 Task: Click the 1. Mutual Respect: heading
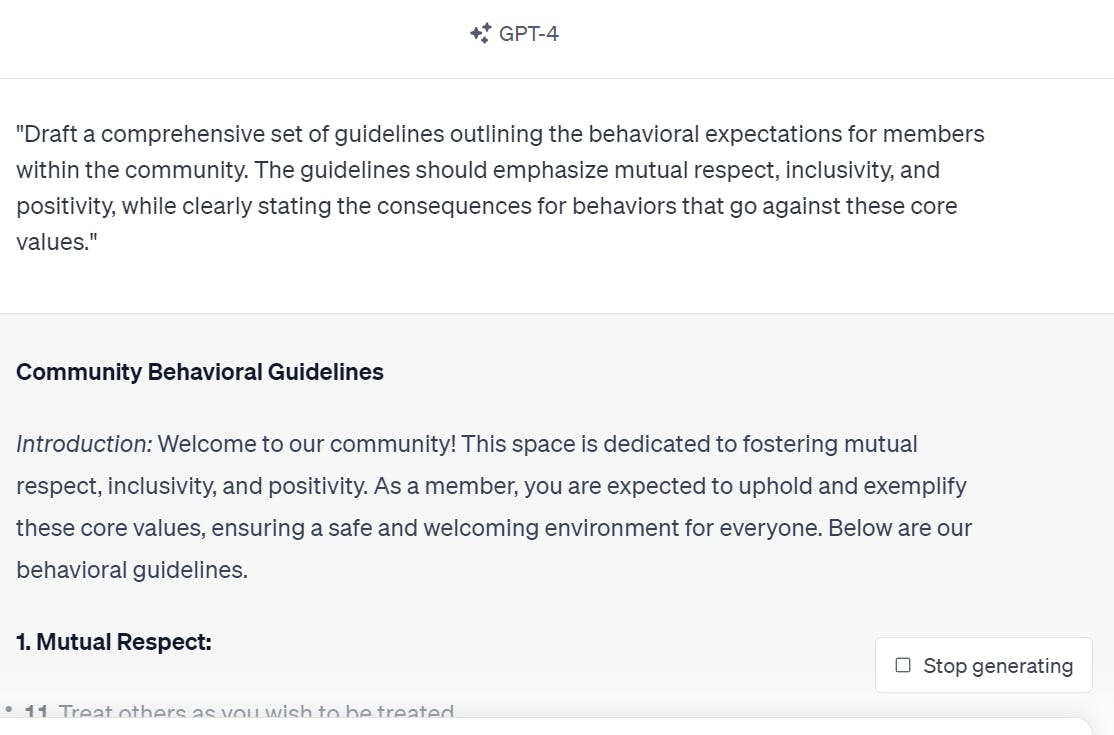click(x=114, y=642)
